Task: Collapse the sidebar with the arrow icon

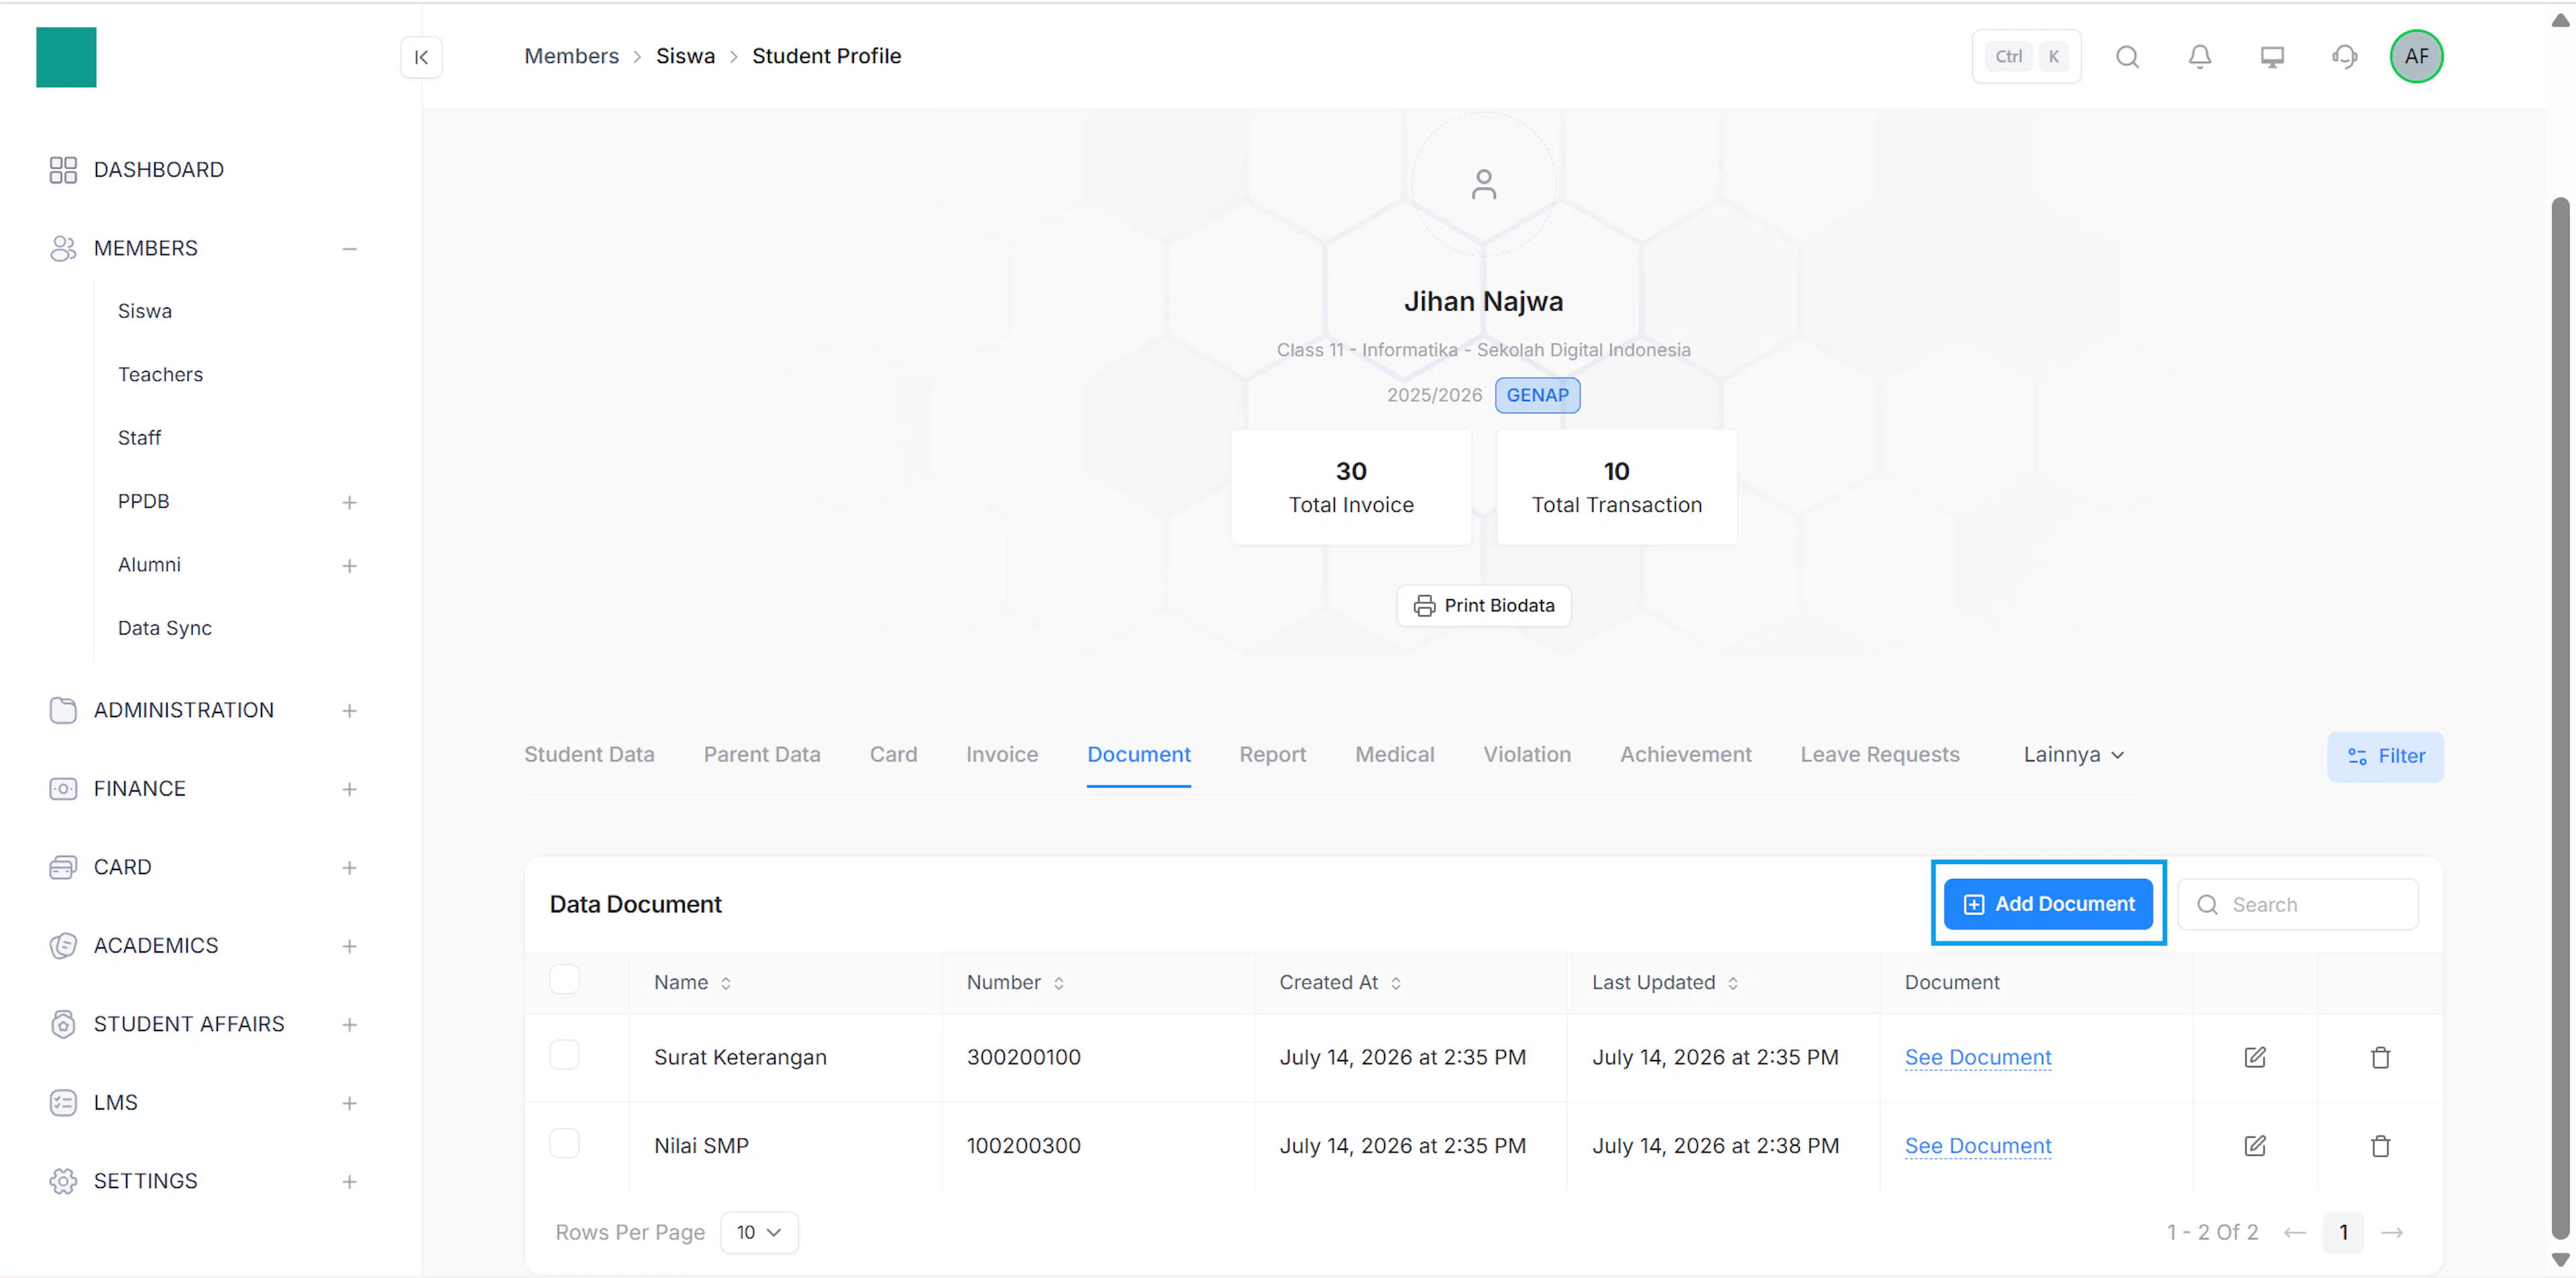Action: point(421,57)
